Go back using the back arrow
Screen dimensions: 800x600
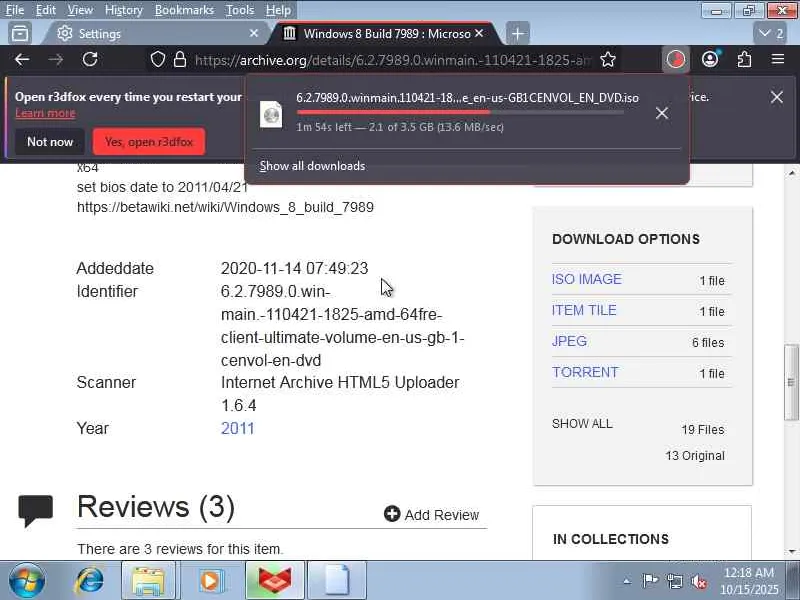point(22,60)
